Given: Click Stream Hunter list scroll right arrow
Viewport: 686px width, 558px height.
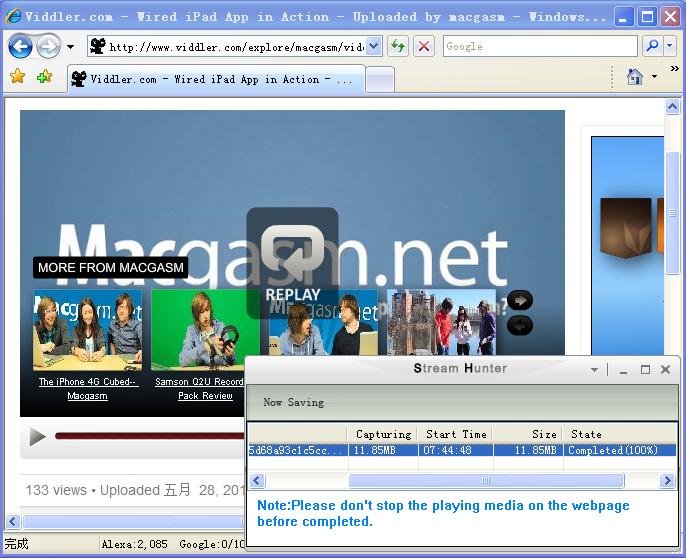Looking at the screenshot, I should tap(668, 481).
